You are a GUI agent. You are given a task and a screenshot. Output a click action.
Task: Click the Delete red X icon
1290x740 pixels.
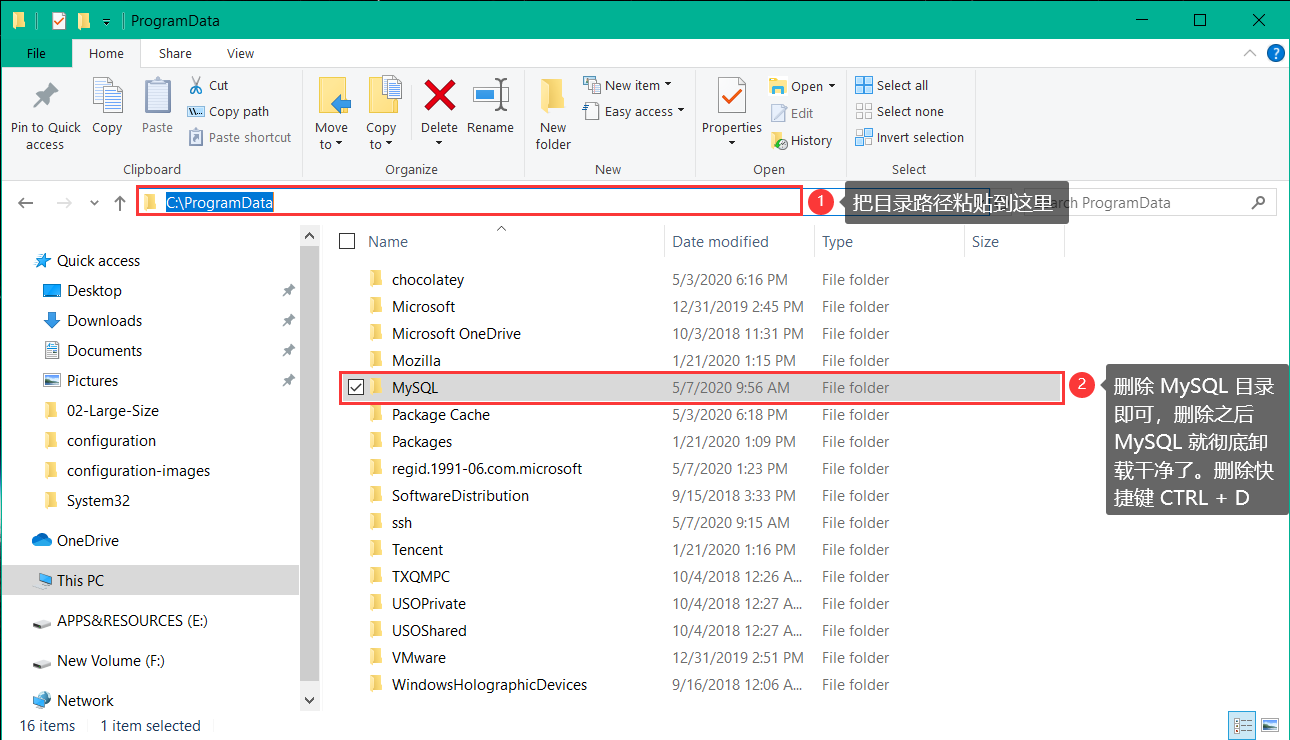pyautogui.click(x=439, y=96)
